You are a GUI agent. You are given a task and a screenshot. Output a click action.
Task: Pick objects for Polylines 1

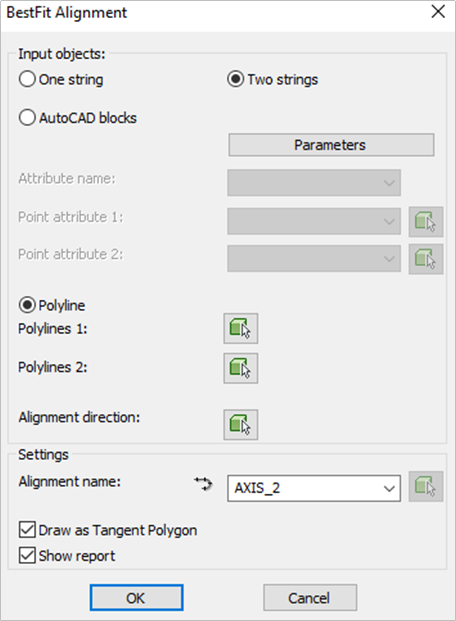click(240, 328)
